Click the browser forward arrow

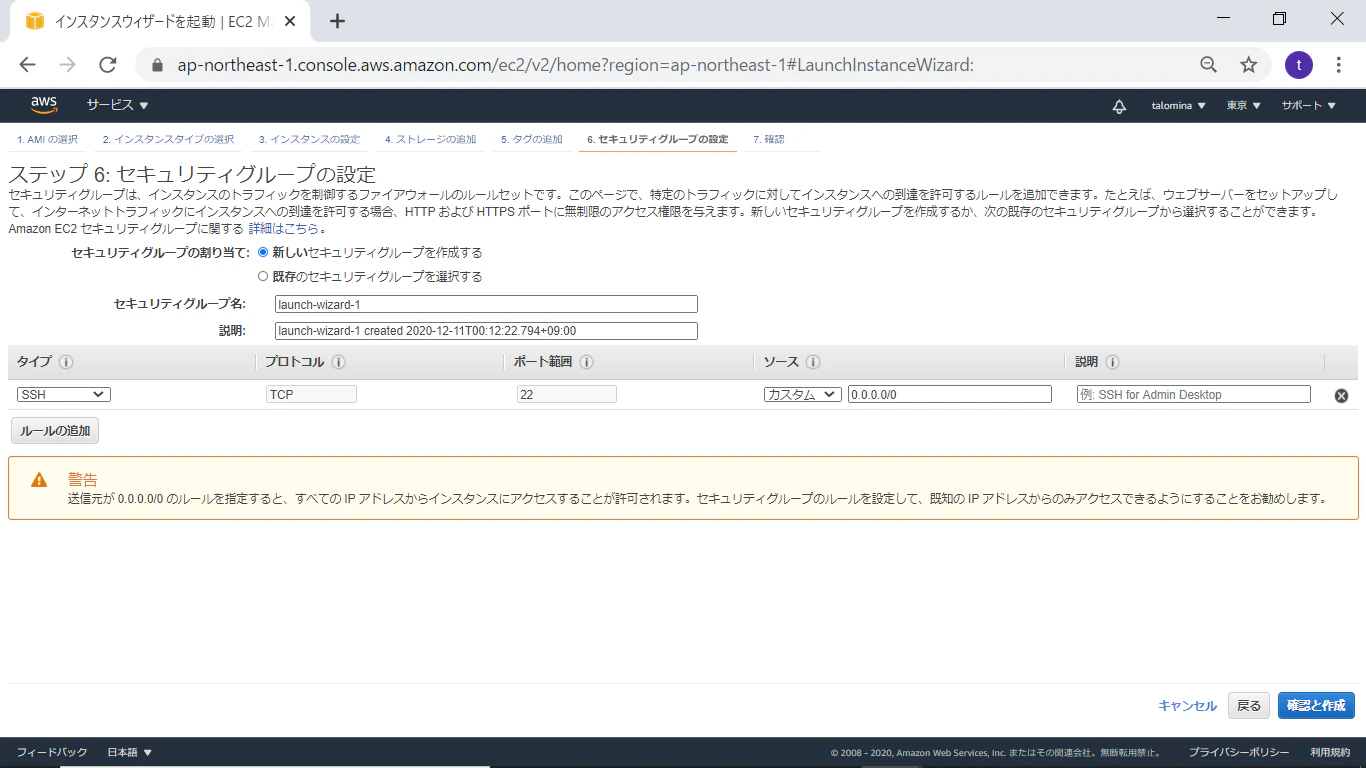(67, 65)
